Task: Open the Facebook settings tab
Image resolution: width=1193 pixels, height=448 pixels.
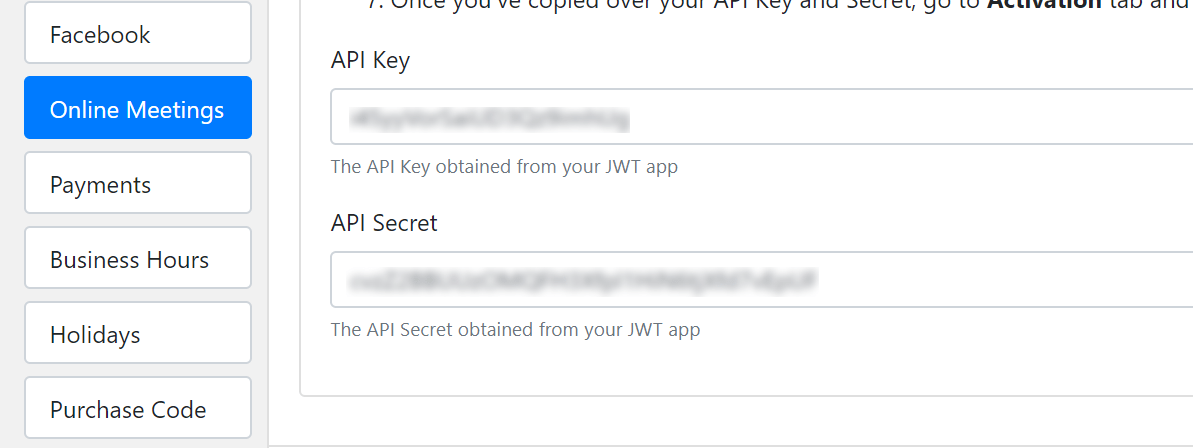Action: 138,33
